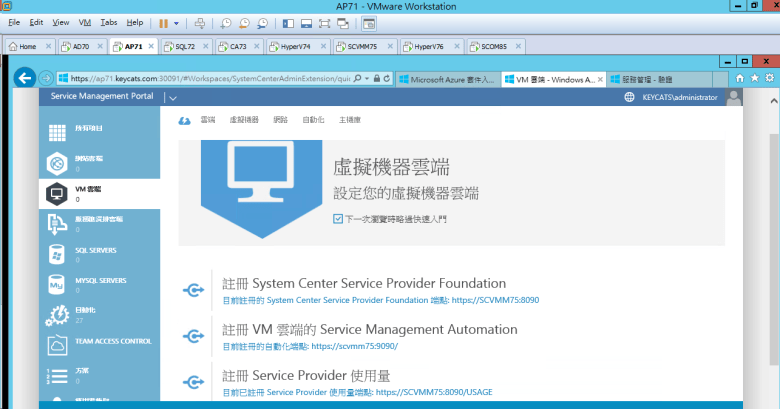Select the VM 雲端 monitor icon in sidebar
The height and width of the screenshot is (409, 780).
(58, 193)
